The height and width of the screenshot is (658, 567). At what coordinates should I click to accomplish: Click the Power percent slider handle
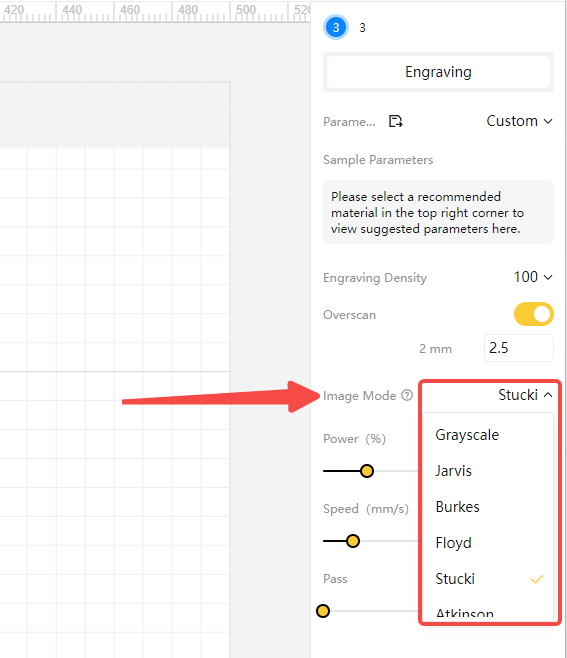coord(367,471)
